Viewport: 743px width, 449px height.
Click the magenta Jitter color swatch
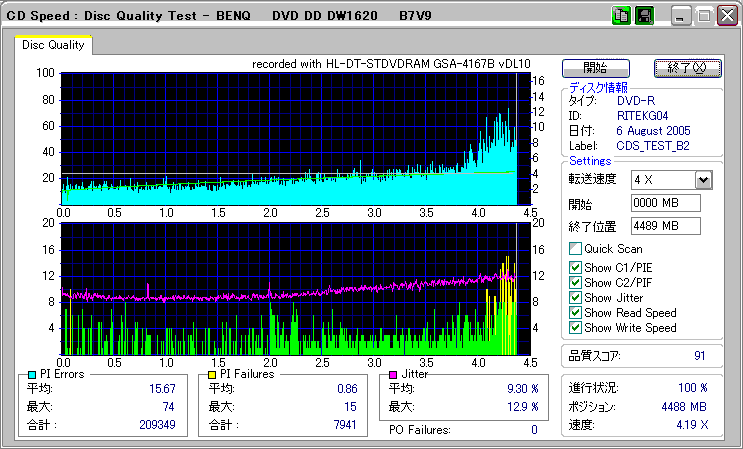(393, 374)
